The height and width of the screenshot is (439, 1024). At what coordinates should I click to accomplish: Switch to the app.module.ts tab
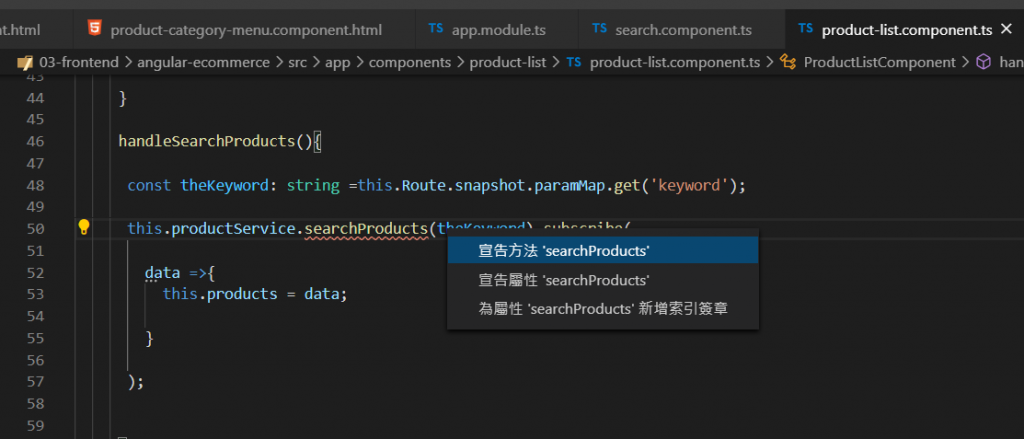tap(491, 30)
